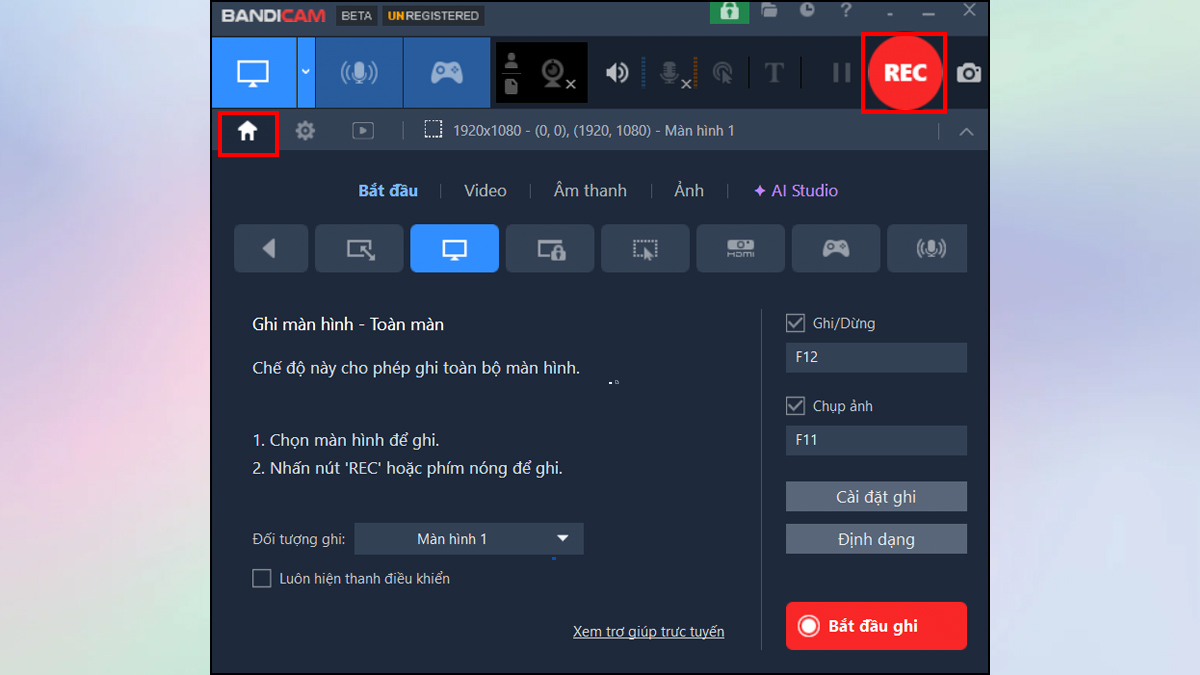
Task: Click the F12 hotkey field
Action: click(876, 357)
